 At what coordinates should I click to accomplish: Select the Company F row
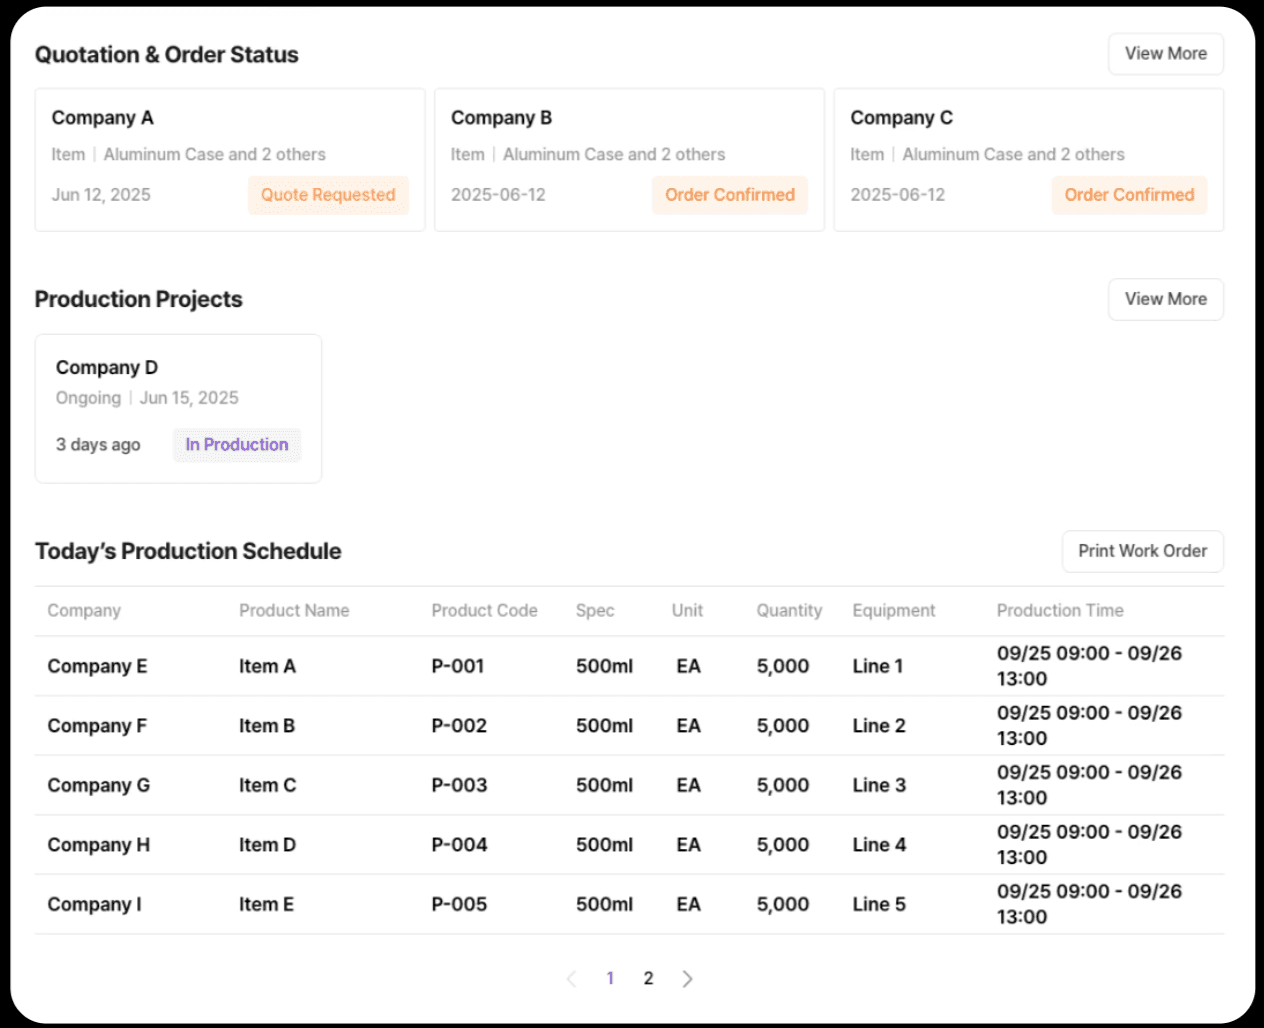pyautogui.click(x=629, y=726)
